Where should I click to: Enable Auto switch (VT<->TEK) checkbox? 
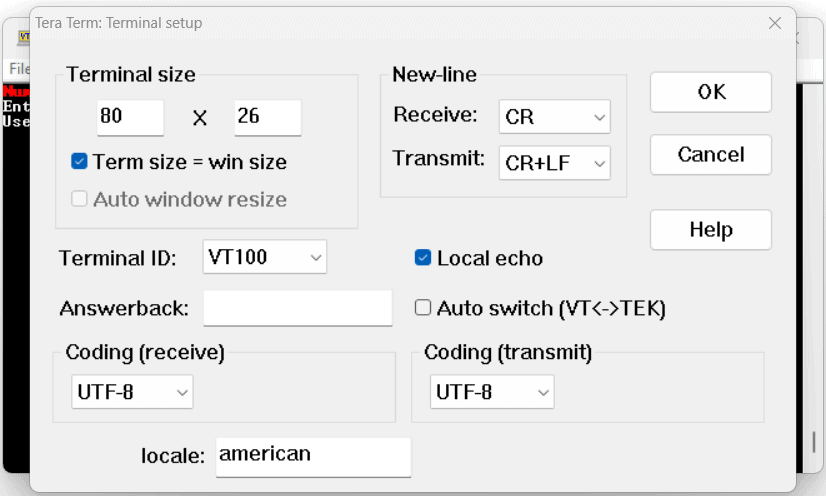pyautogui.click(x=423, y=308)
